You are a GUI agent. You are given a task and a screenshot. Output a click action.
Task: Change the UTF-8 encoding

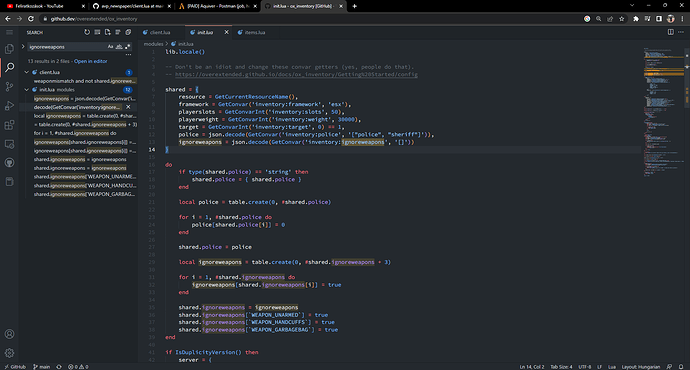pyautogui.click(x=585, y=366)
